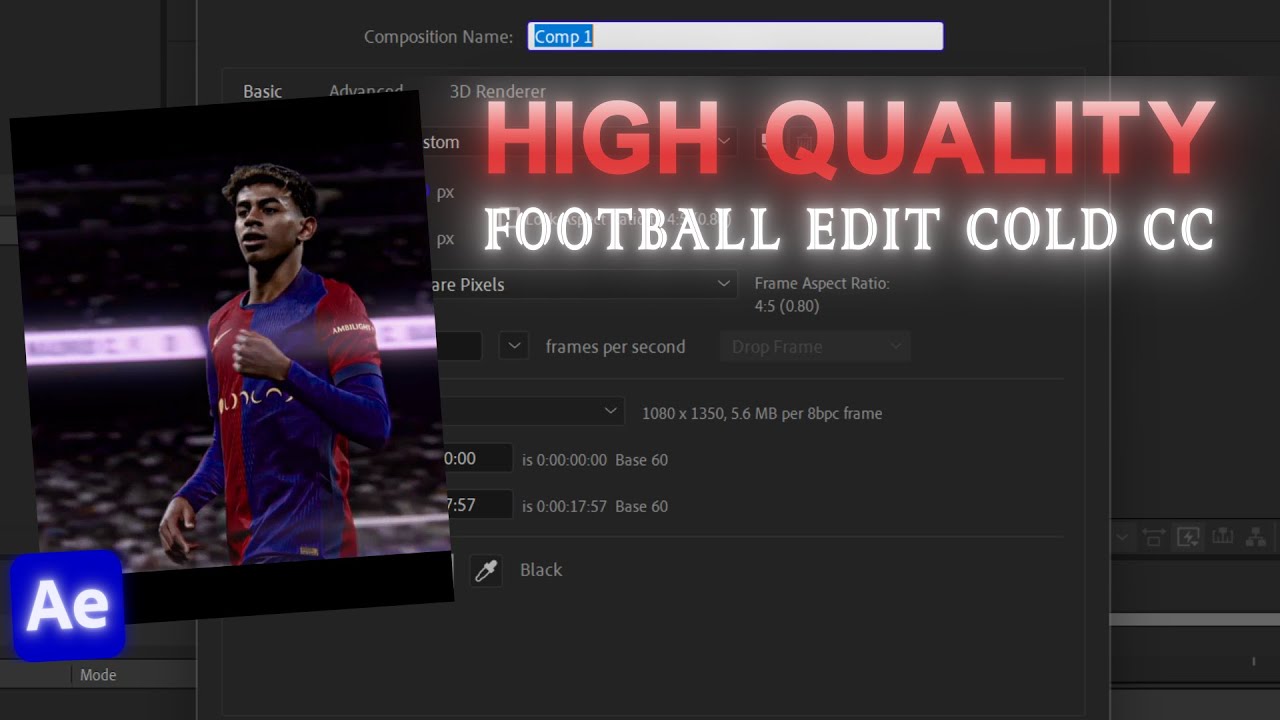Click the eyedropper for background color
Viewport: 1280px width, 720px height.
(x=486, y=570)
